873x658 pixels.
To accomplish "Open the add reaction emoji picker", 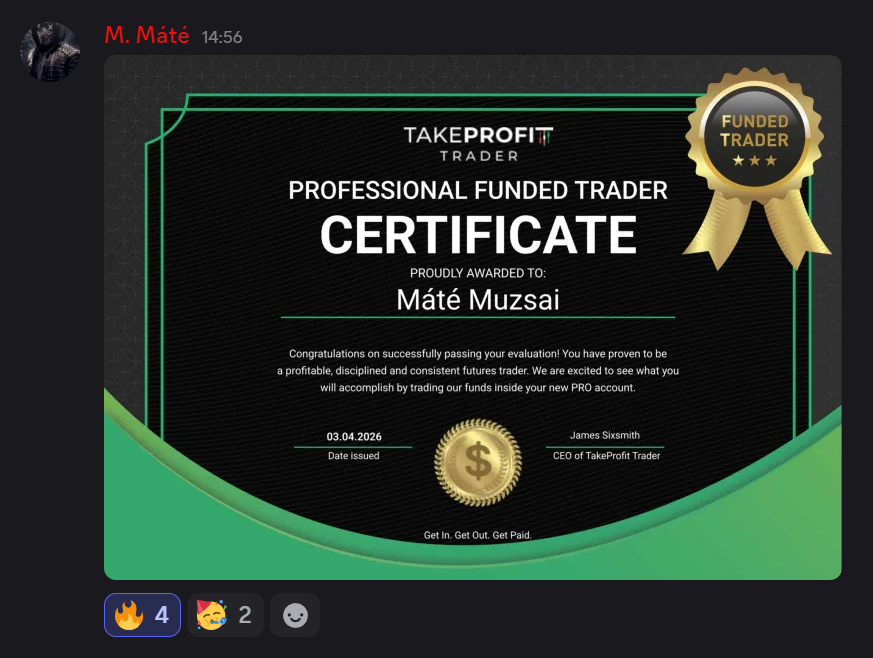I will point(295,615).
